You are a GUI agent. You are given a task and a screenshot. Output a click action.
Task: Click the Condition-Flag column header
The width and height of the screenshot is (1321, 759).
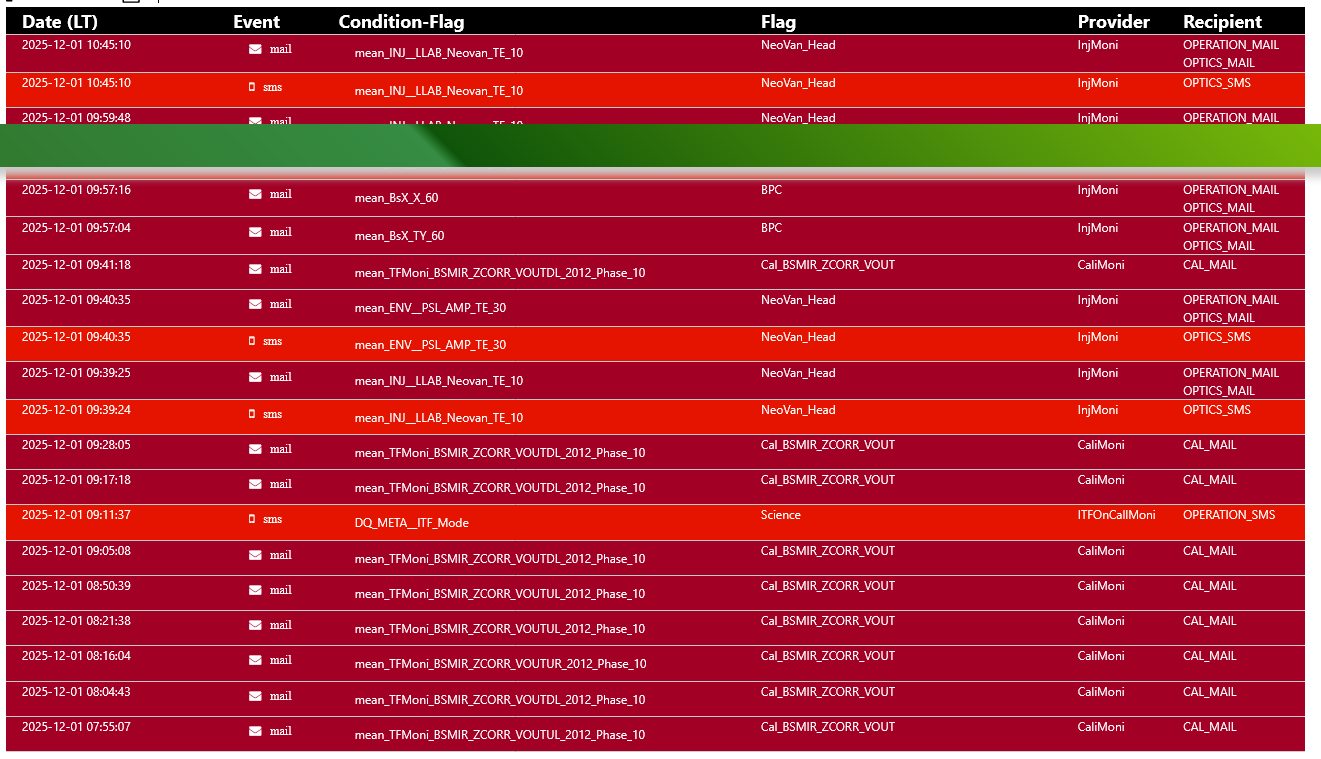401,22
